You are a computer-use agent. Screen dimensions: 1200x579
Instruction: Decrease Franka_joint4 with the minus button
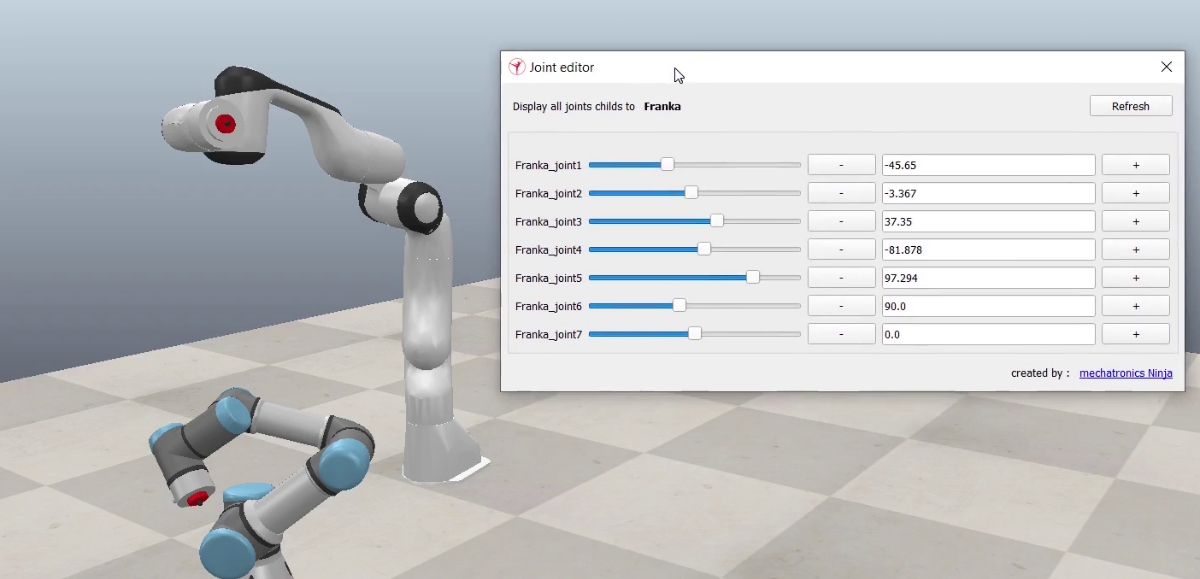pos(841,249)
